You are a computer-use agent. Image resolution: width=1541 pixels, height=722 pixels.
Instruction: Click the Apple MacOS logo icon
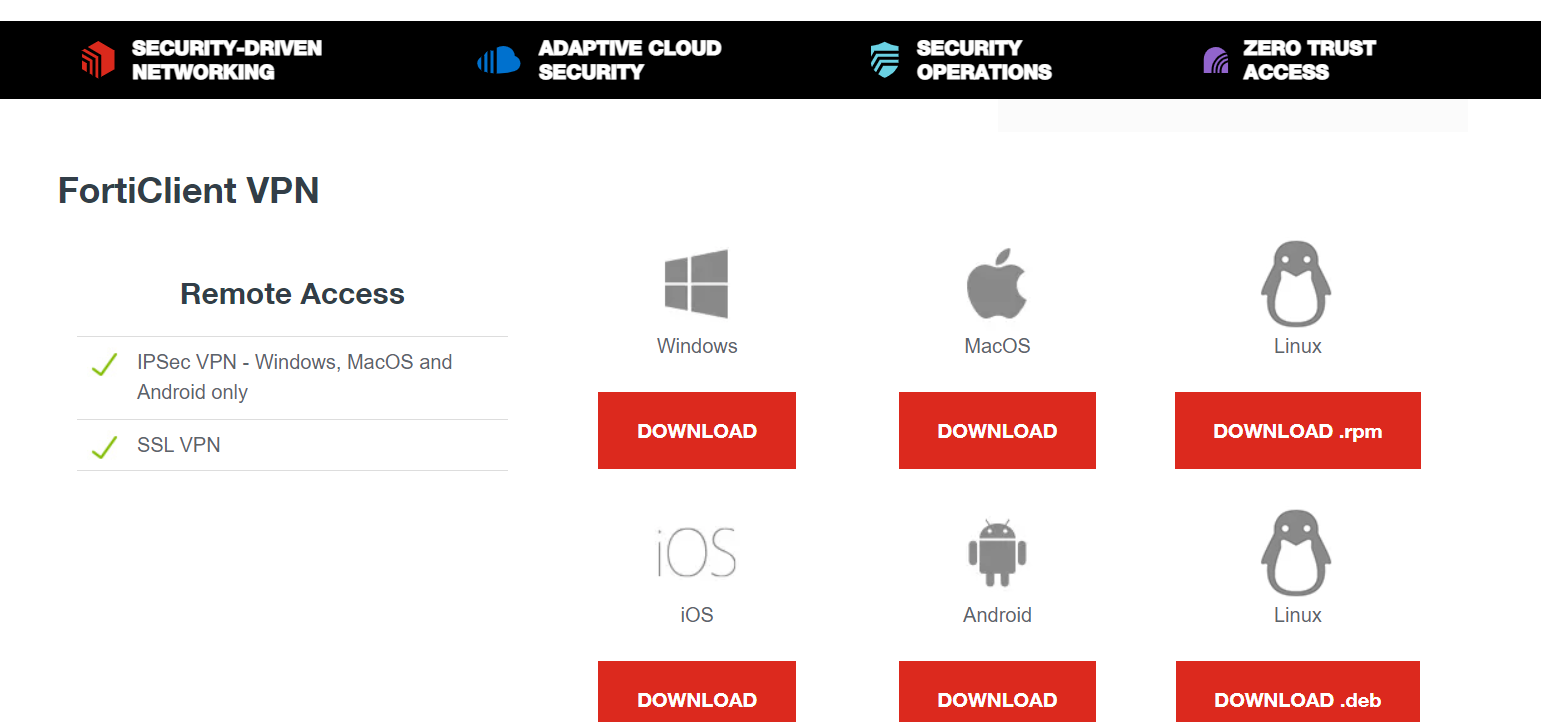click(997, 284)
